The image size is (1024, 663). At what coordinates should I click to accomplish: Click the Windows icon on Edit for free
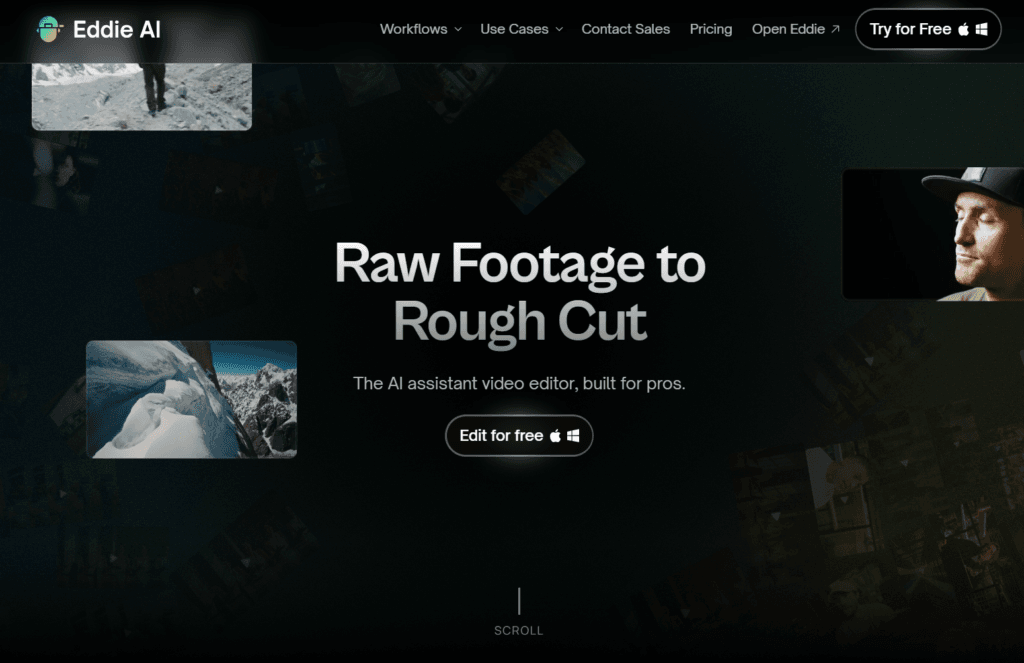point(573,435)
